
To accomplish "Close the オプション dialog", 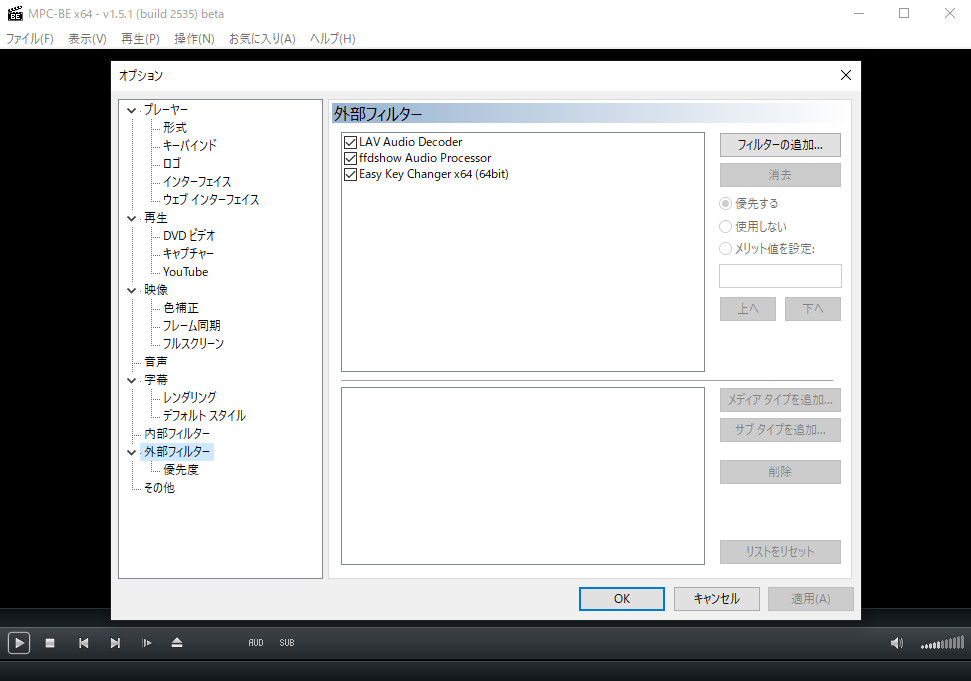I will (x=846, y=75).
